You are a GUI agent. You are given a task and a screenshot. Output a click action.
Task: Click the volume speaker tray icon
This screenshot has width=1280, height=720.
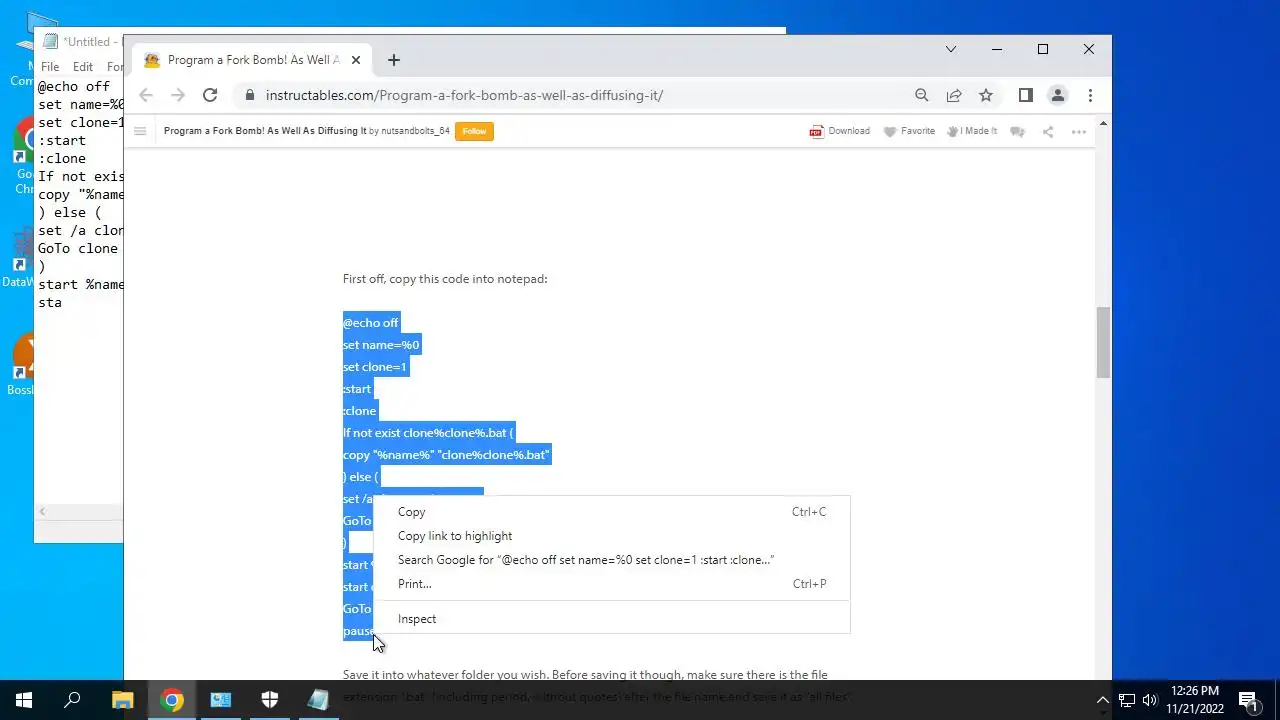pyautogui.click(x=1150, y=700)
